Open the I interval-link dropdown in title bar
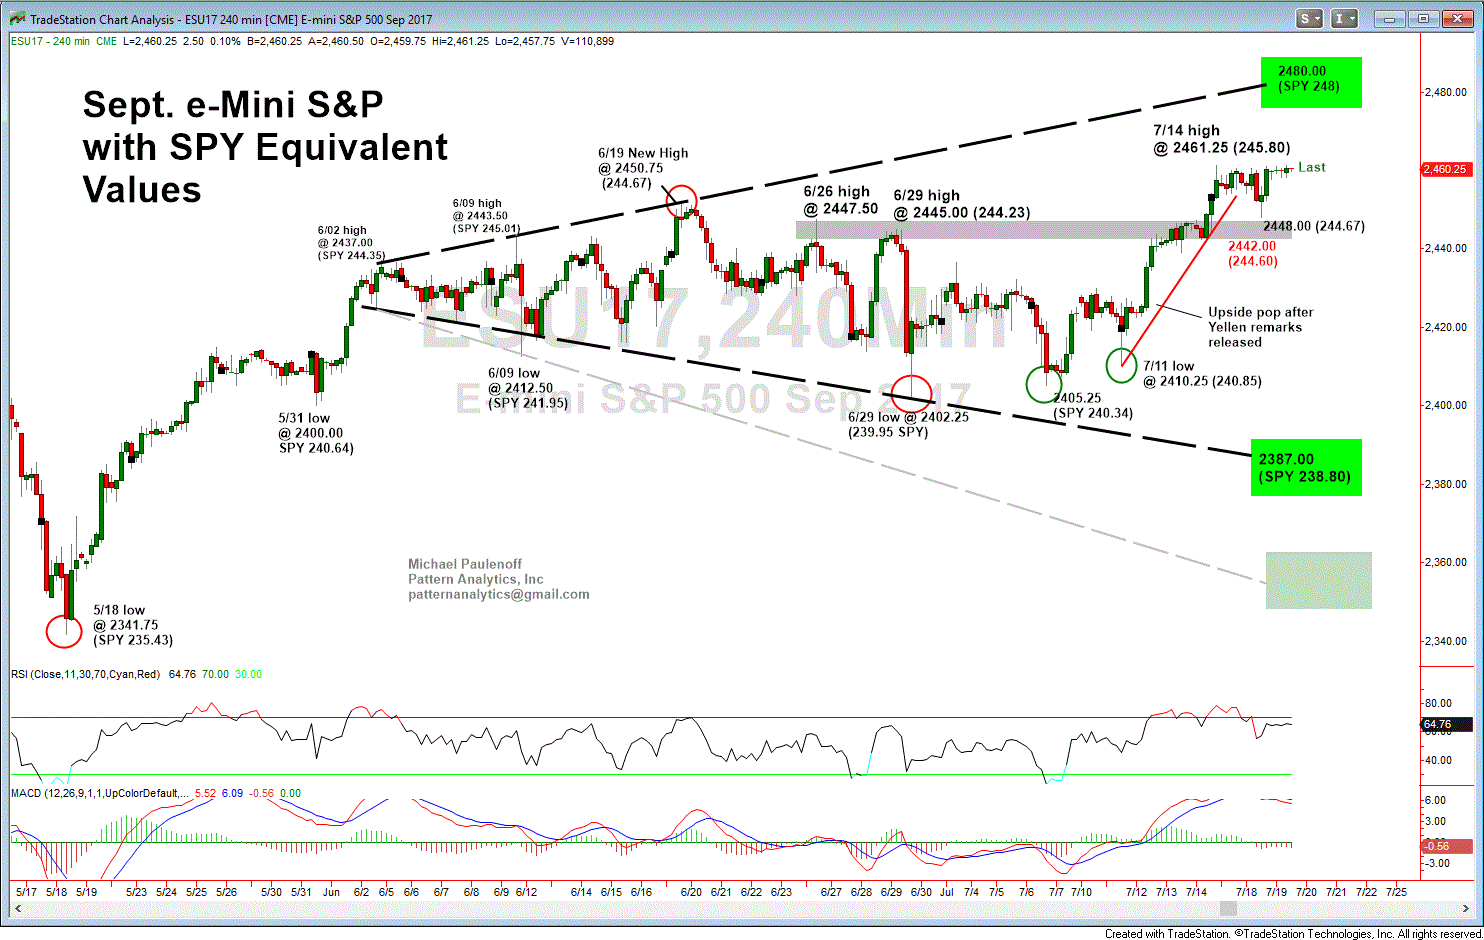This screenshot has height=940, width=1484. 1344,19
